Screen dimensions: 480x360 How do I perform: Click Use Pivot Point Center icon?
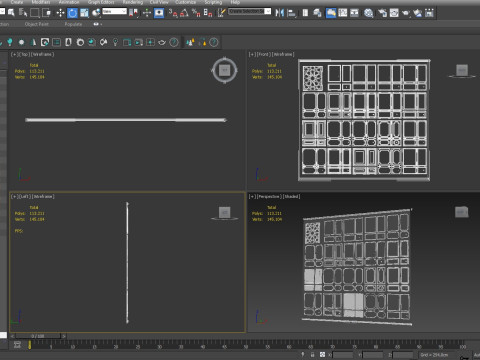(x=134, y=13)
